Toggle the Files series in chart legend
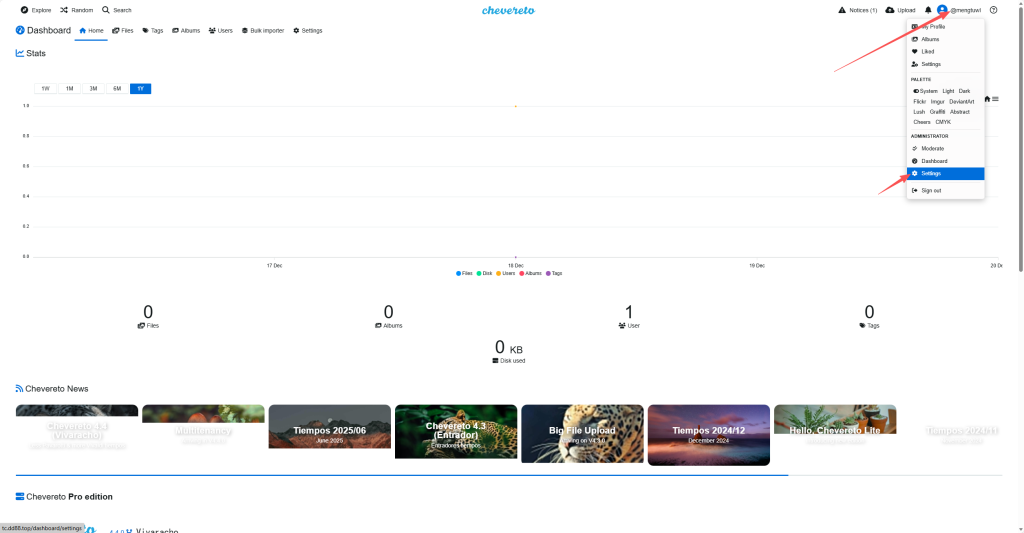The width and height of the screenshot is (1024, 533). click(464, 274)
